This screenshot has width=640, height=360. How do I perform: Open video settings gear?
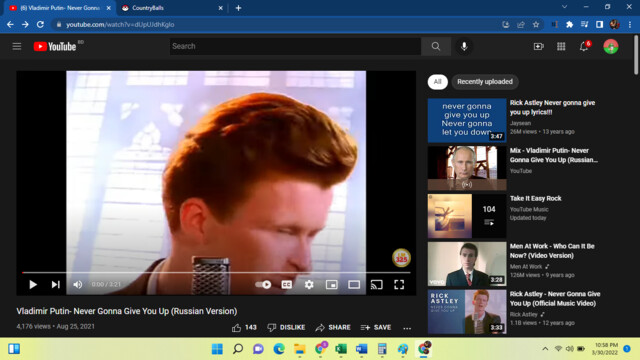(x=309, y=284)
